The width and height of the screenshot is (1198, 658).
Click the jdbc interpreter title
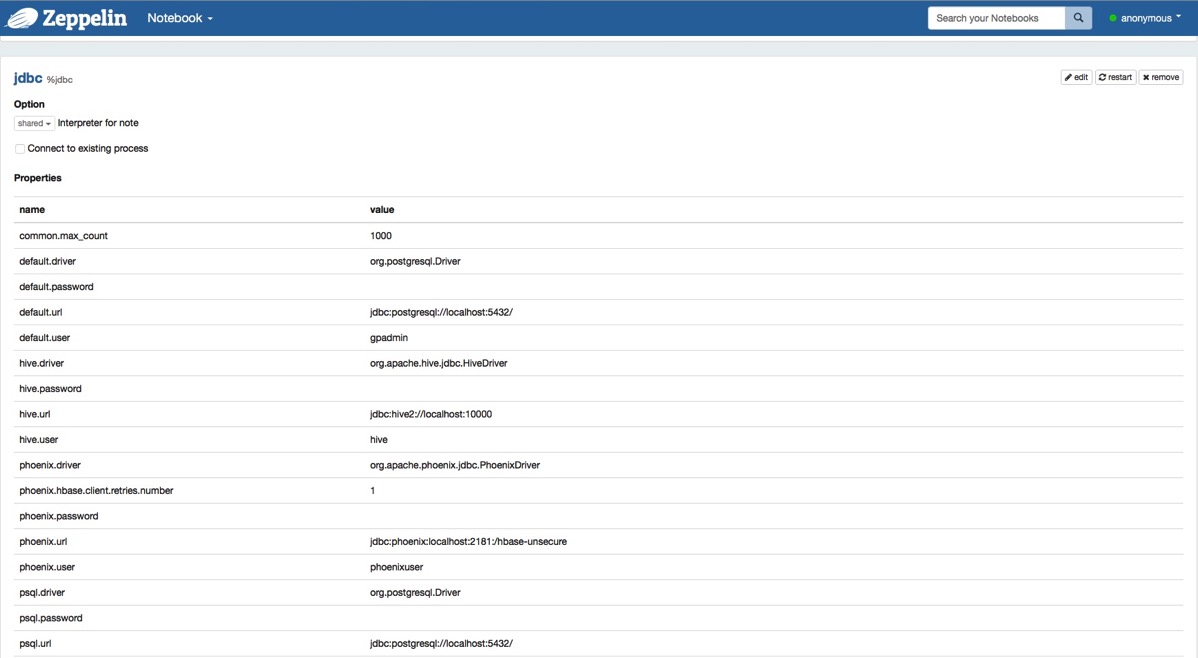[x=28, y=78]
